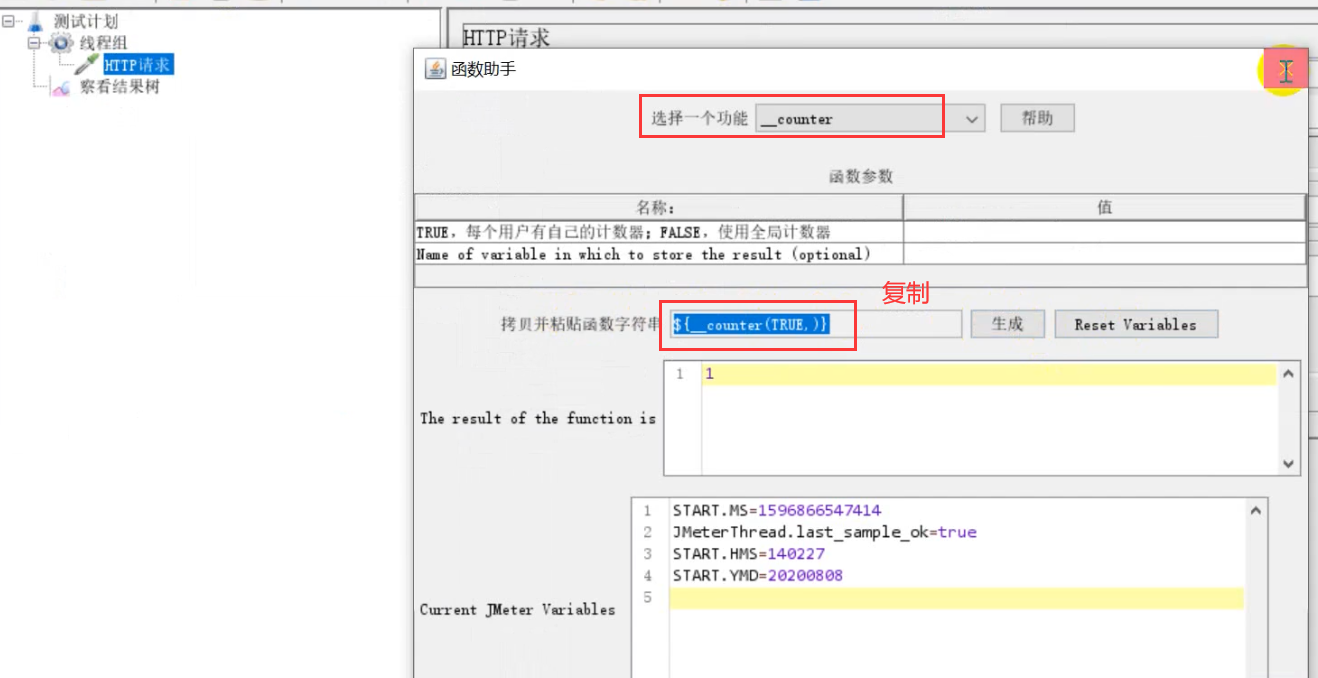Viewport: 1318px width, 678px height.
Task: Click the 生成 button
Action: click(1007, 324)
